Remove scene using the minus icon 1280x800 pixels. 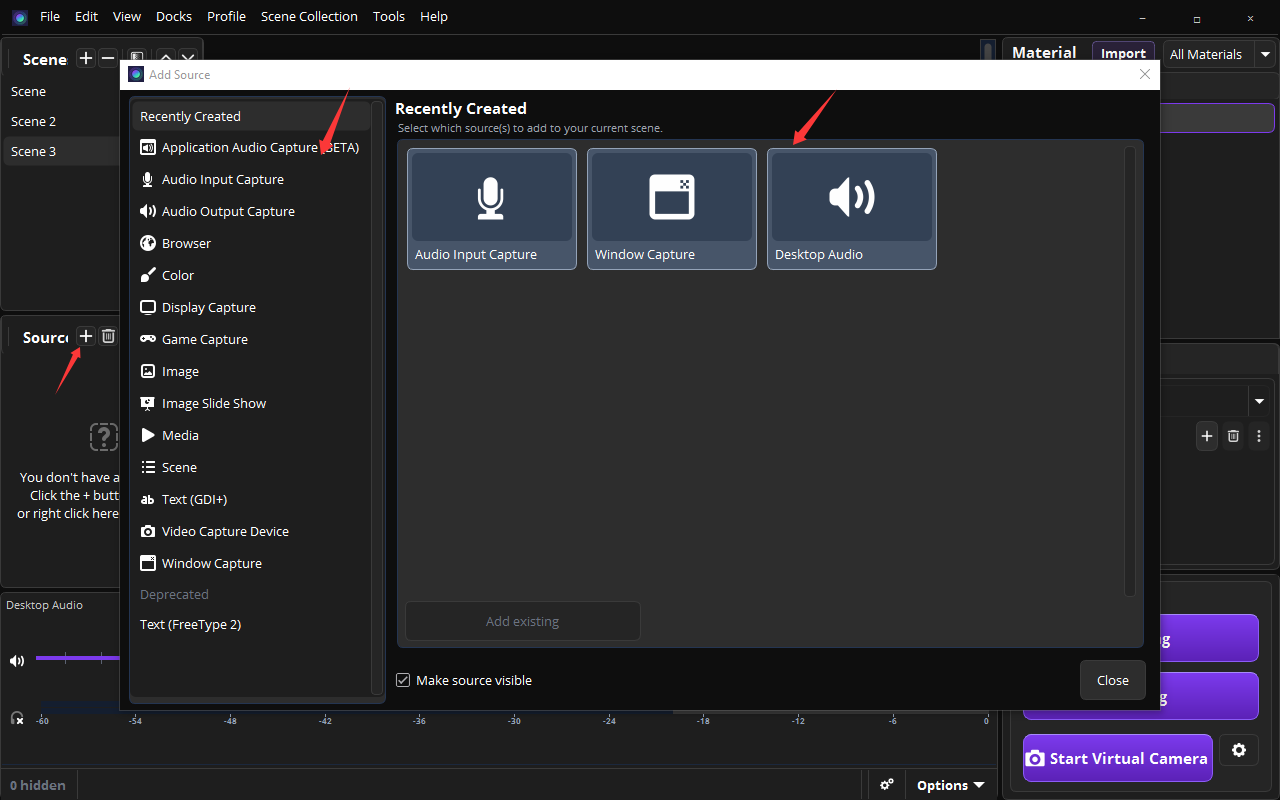pyautogui.click(x=108, y=59)
